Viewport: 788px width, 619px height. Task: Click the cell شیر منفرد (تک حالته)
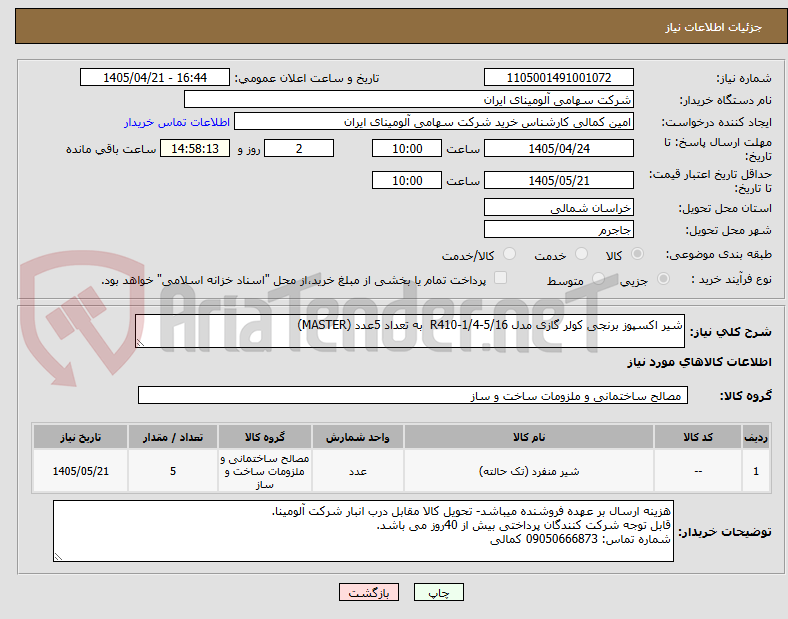click(x=529, y=471)
